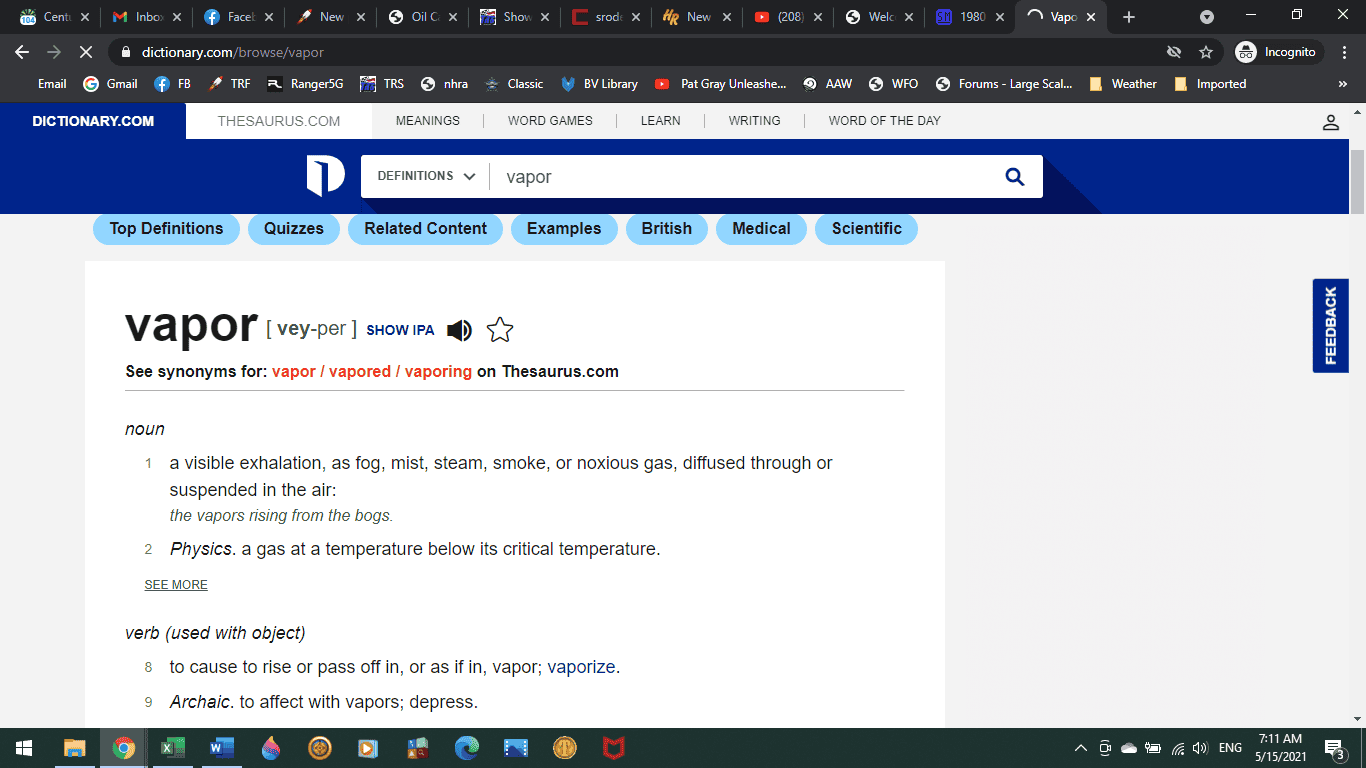The image size is (1366, 768).
Task: Show hidden system tray icons
Action: 1080,748
